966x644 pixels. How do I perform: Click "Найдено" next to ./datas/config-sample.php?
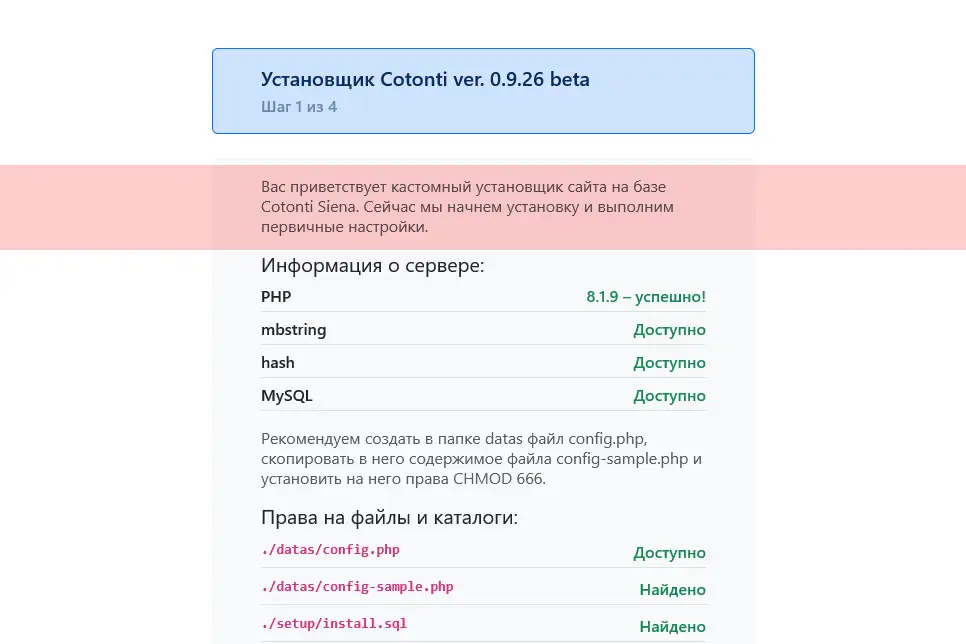click(x=672, y=589)
